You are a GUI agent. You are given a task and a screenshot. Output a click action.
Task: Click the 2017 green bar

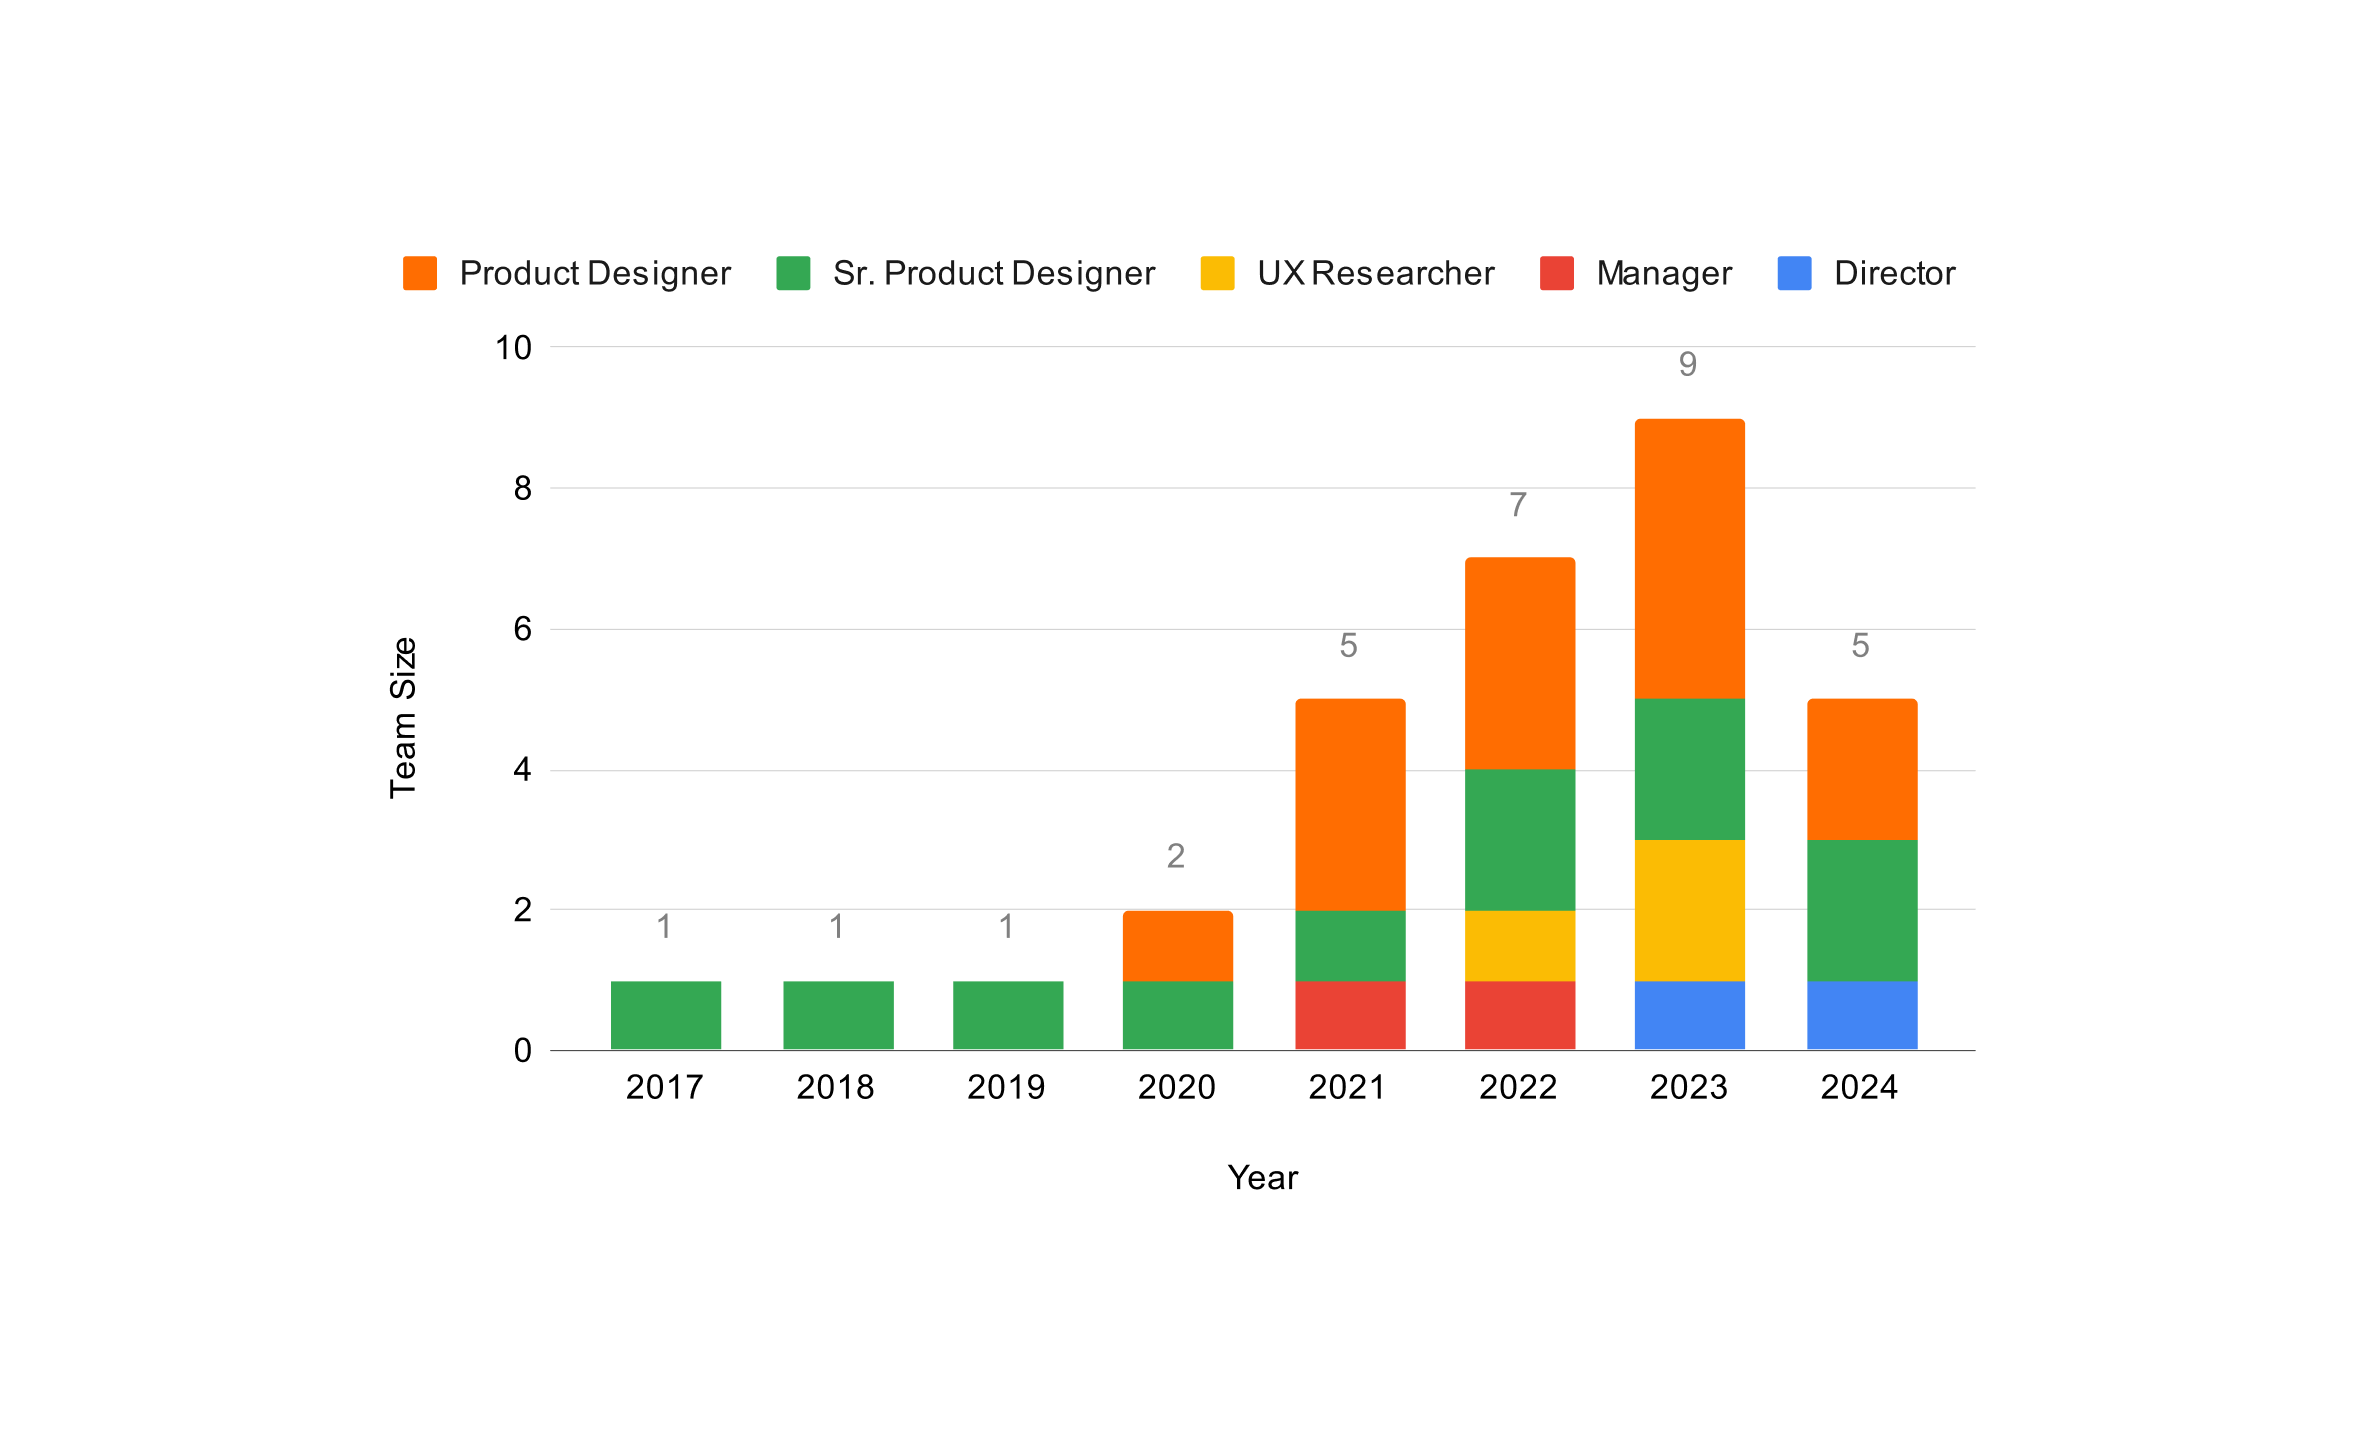coord(666,1015)
